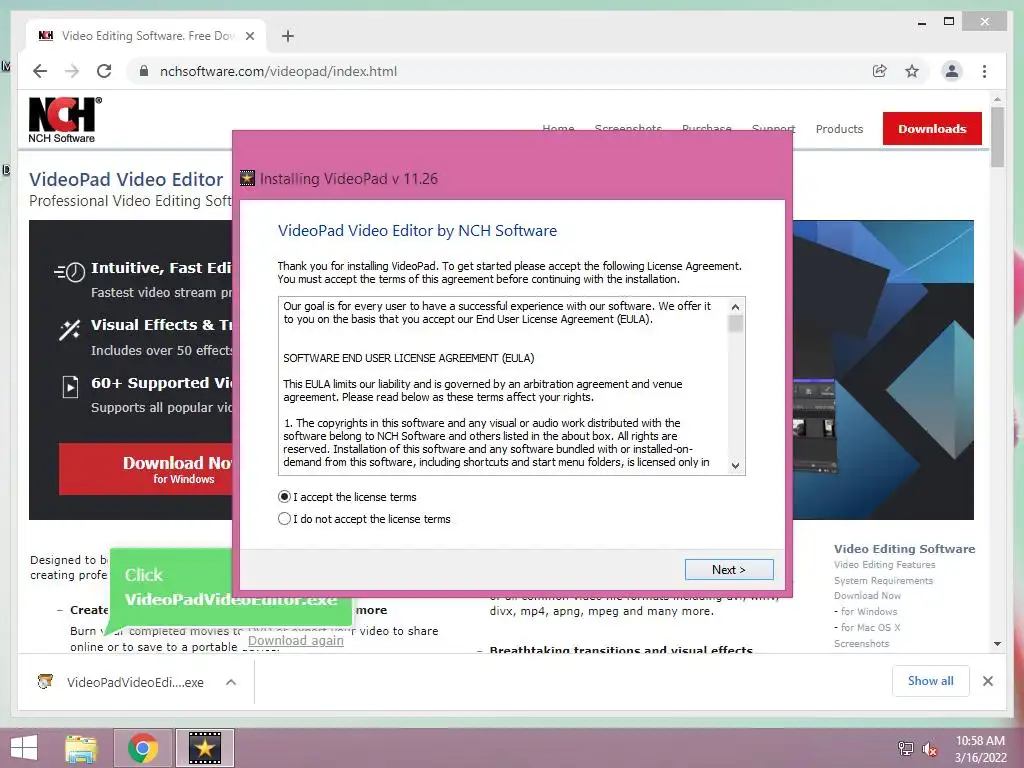Open the Download Now sidebar link
This screenshot has width=1024, height=768.
867,596
